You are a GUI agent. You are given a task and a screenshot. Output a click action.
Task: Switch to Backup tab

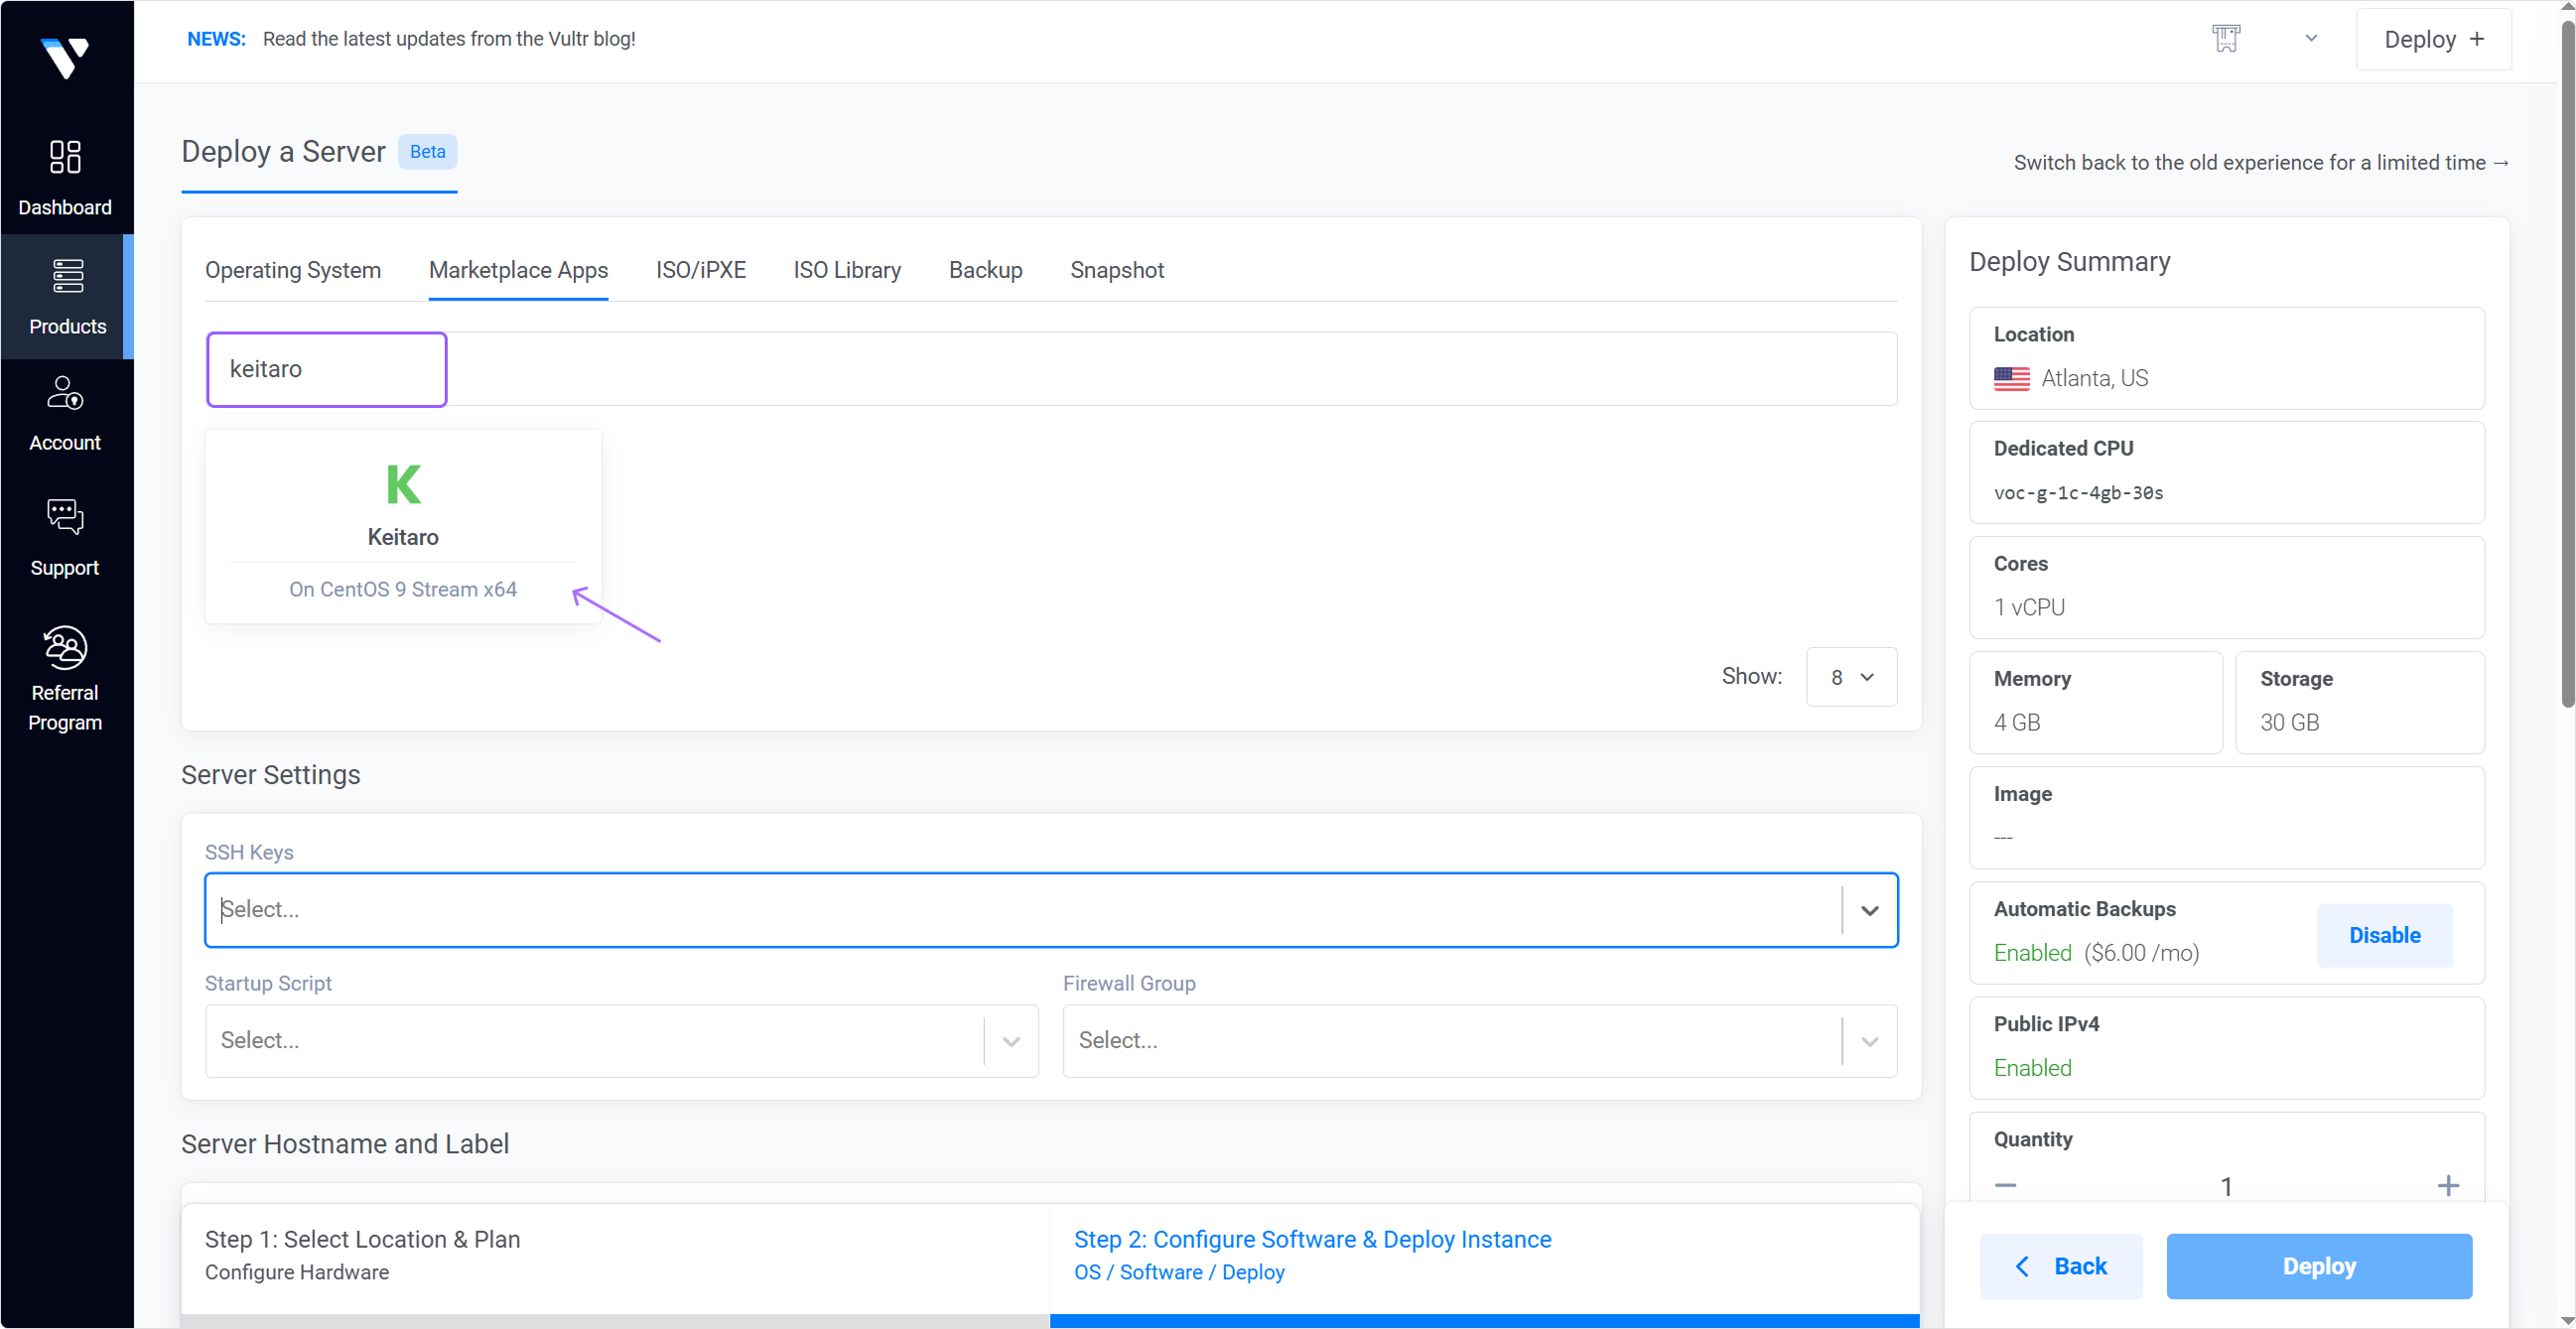coord(985,270)
